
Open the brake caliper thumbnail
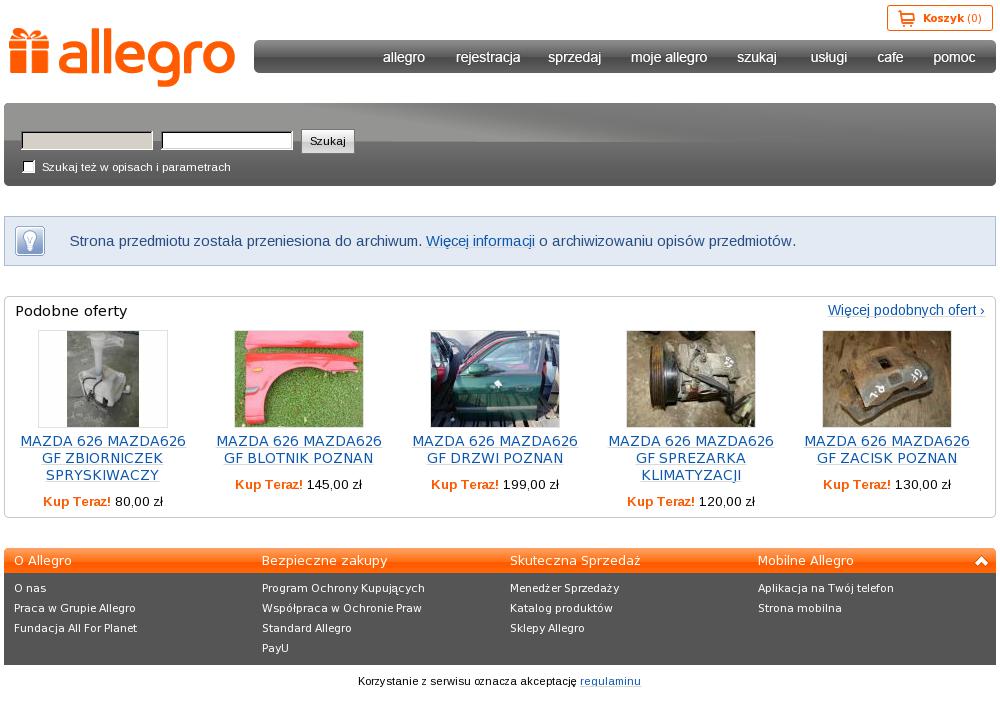point(886,379)
